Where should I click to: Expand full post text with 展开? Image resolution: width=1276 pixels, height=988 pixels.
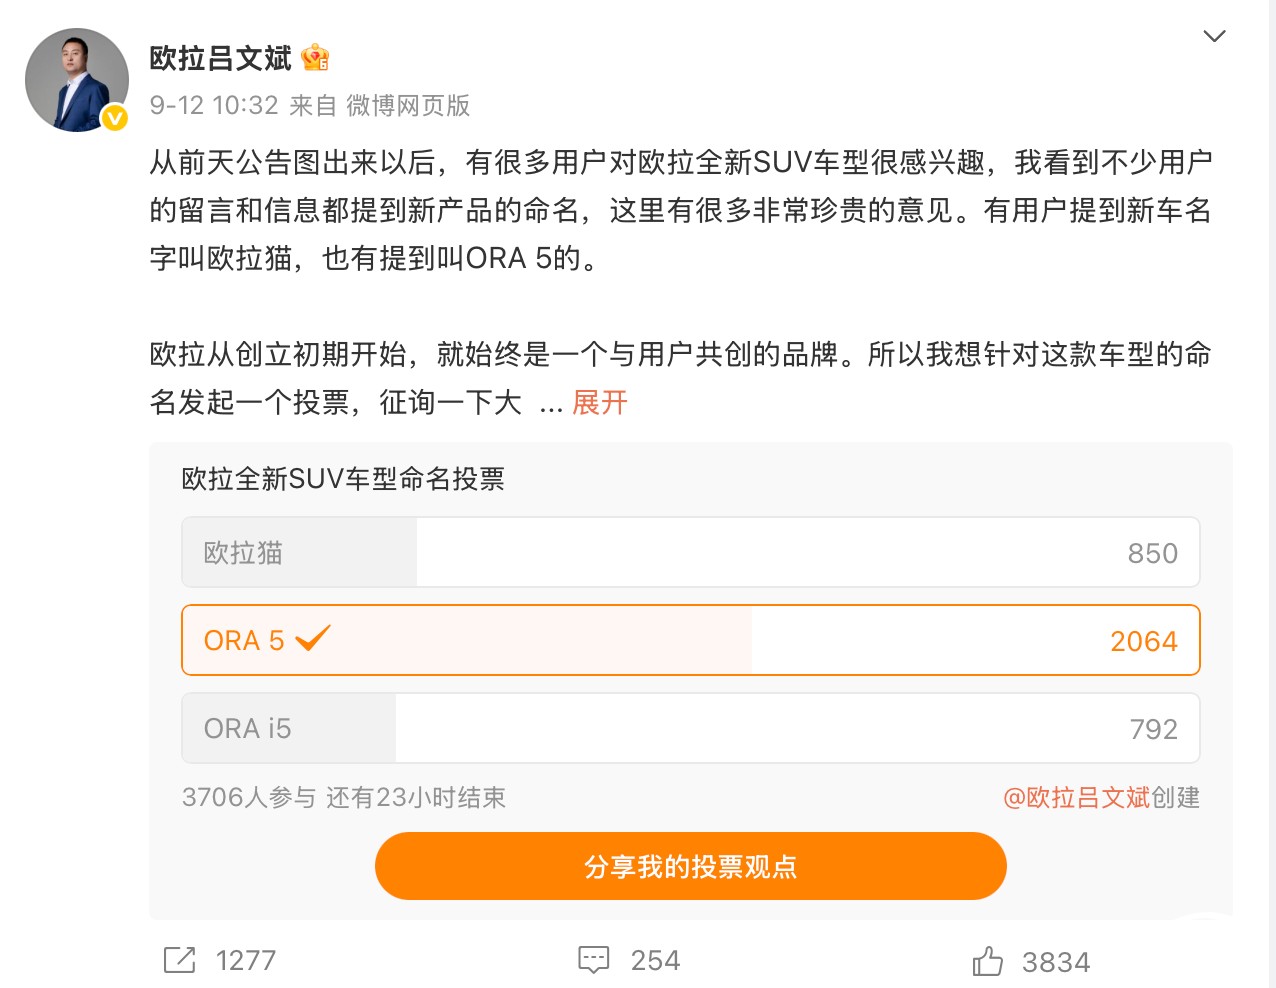point(600,402)
